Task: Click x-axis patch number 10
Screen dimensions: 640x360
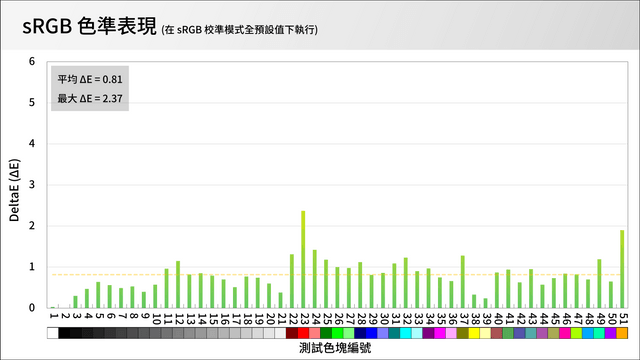Action: (156, 319)
